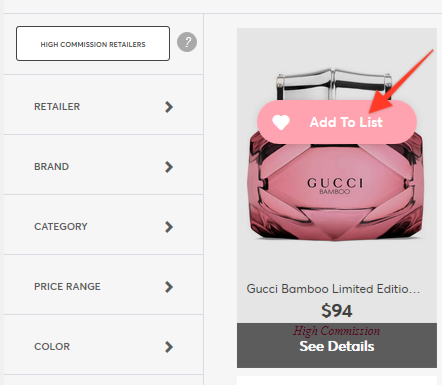Click the white heart icon
Screen dimensions: 442x385
281,122
